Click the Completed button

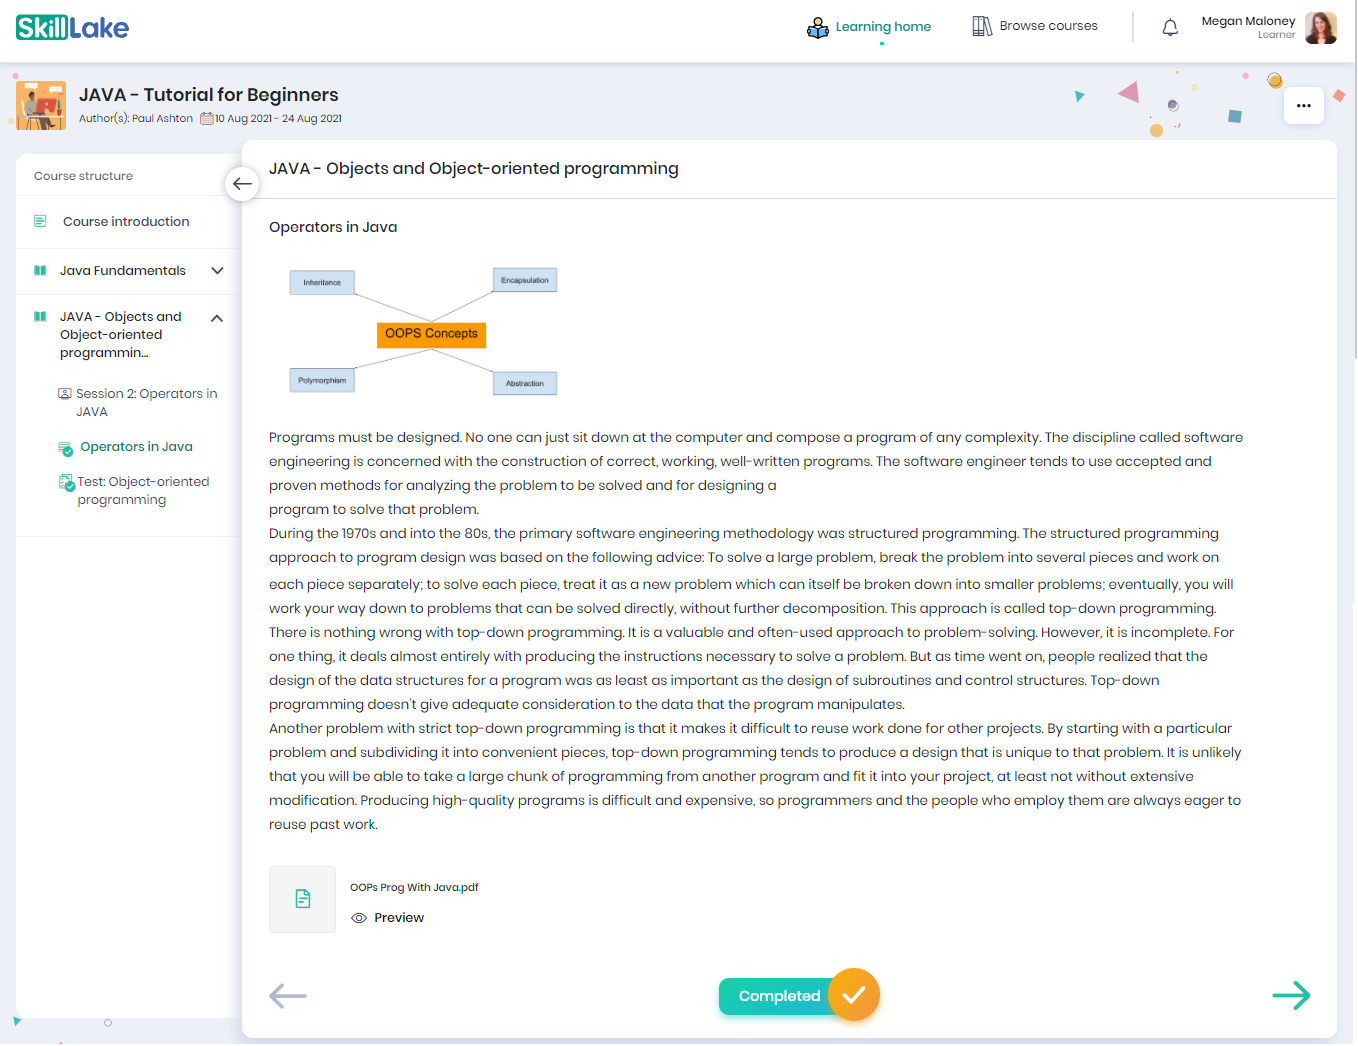[x=780, y=996]
